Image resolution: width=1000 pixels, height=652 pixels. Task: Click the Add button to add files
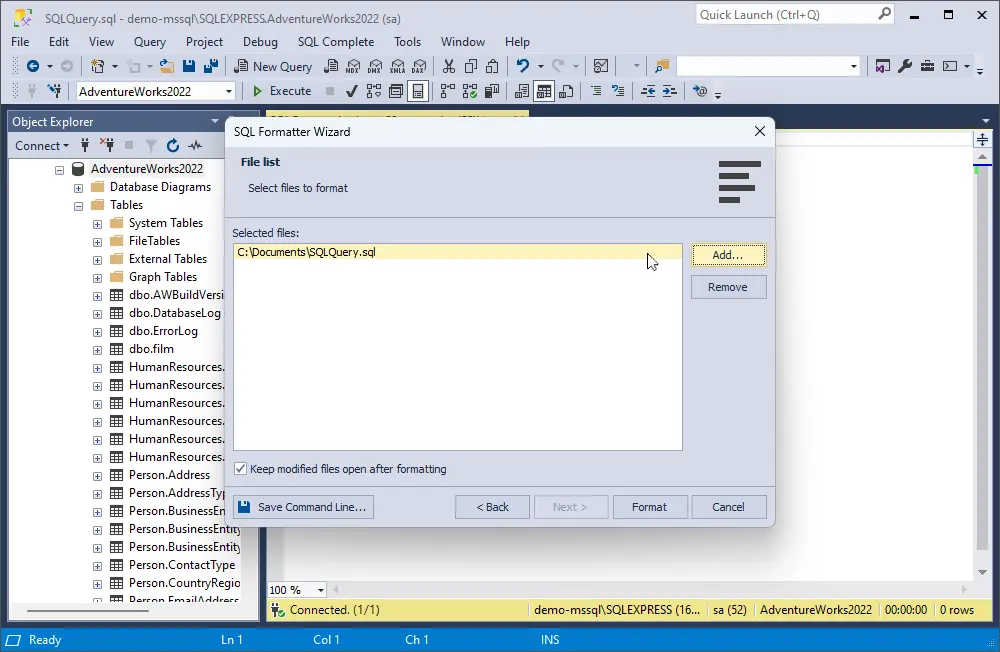coord(728,255)
